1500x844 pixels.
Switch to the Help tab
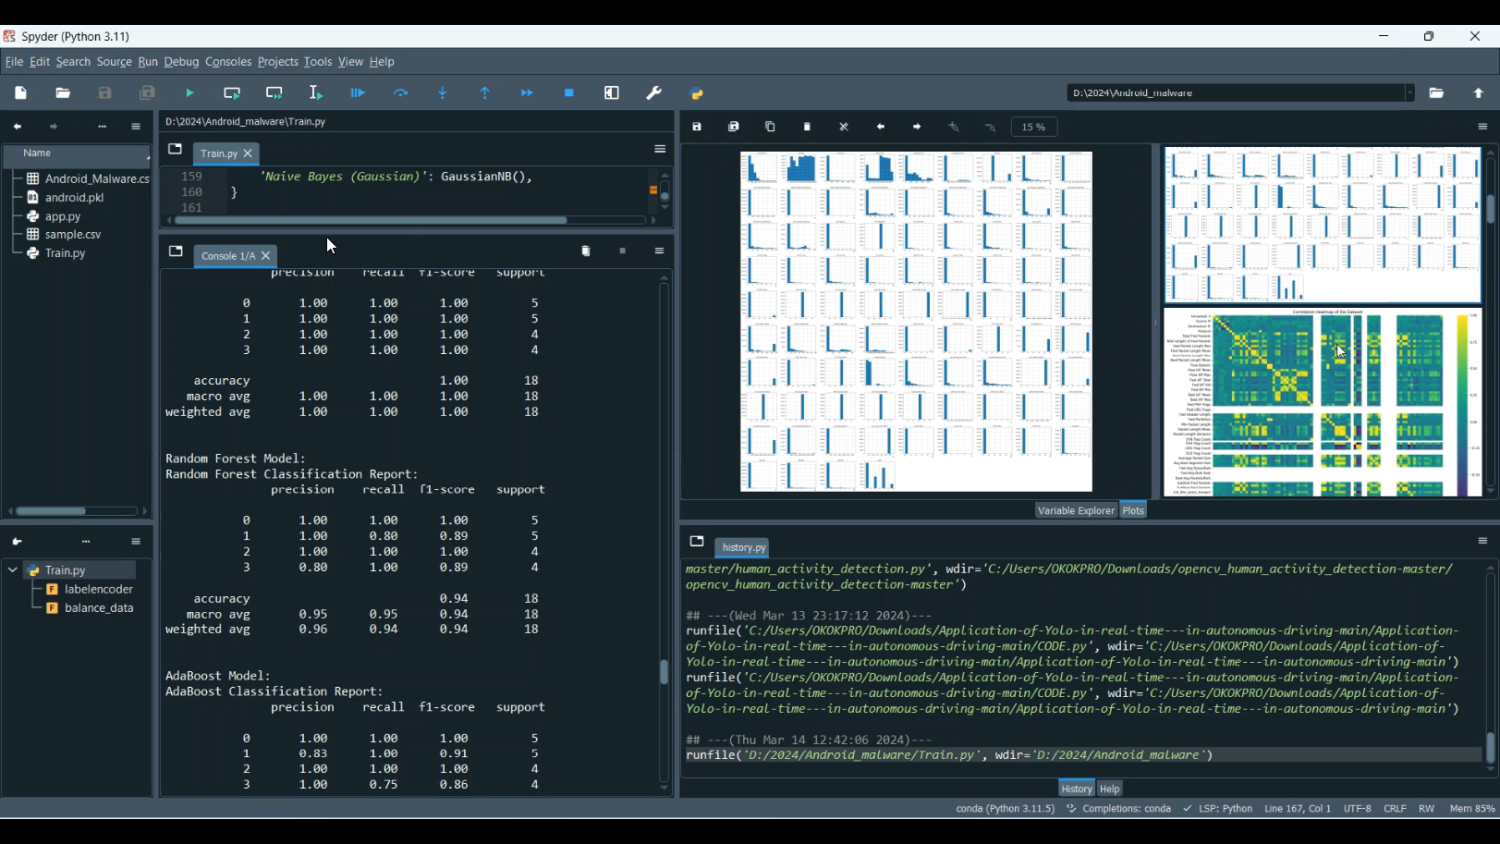1110,789
